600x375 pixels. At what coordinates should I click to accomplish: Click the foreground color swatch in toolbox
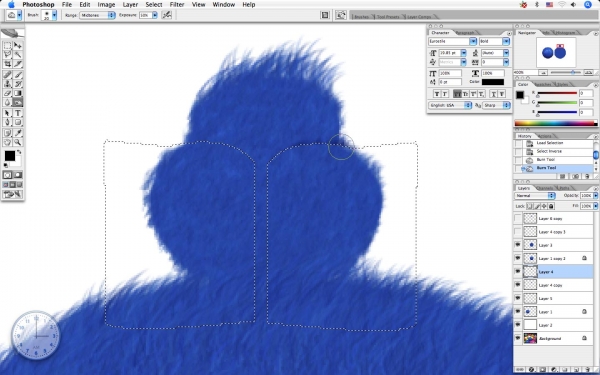[x=10, y=156]
